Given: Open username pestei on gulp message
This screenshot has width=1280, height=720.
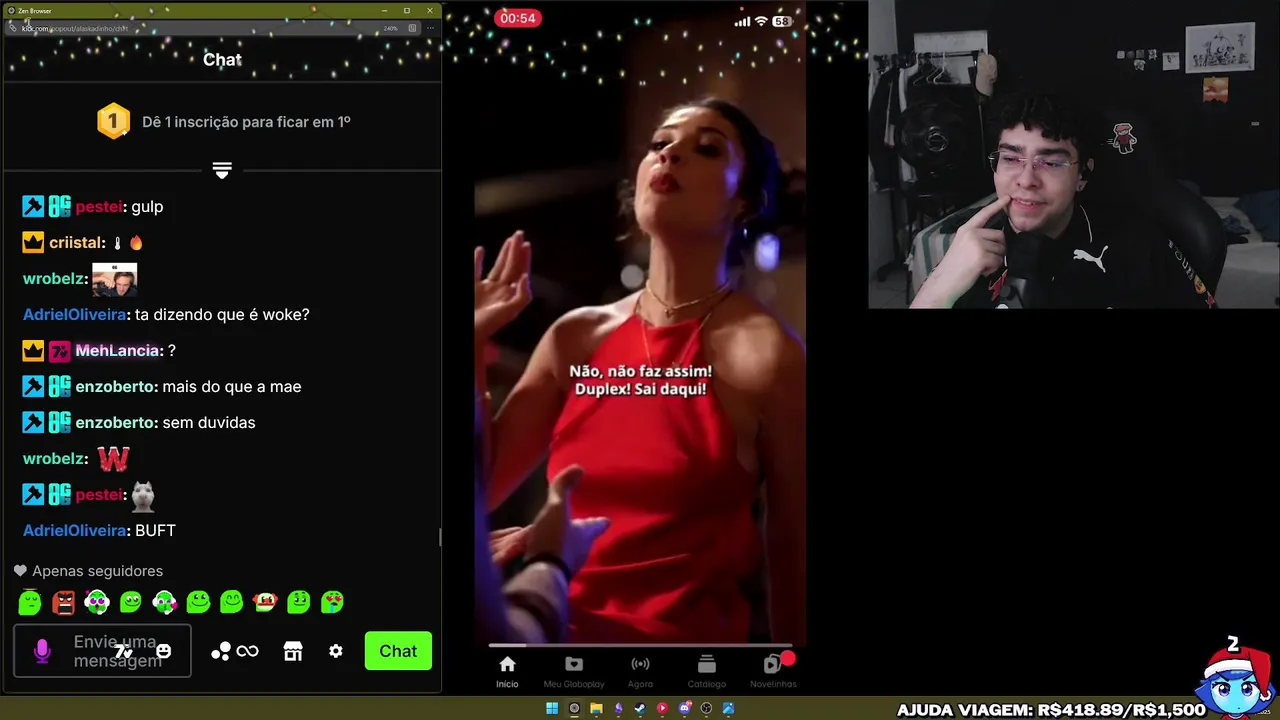Looking at the screenshot, I should 99,207.
